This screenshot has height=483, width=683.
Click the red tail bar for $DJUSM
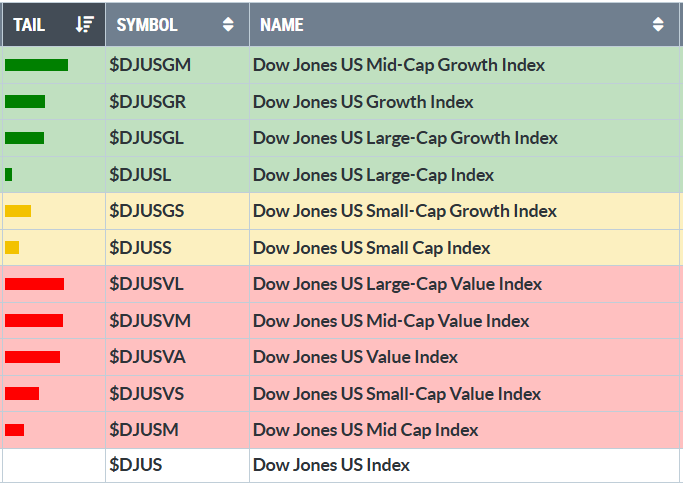(x=15, y=430)
